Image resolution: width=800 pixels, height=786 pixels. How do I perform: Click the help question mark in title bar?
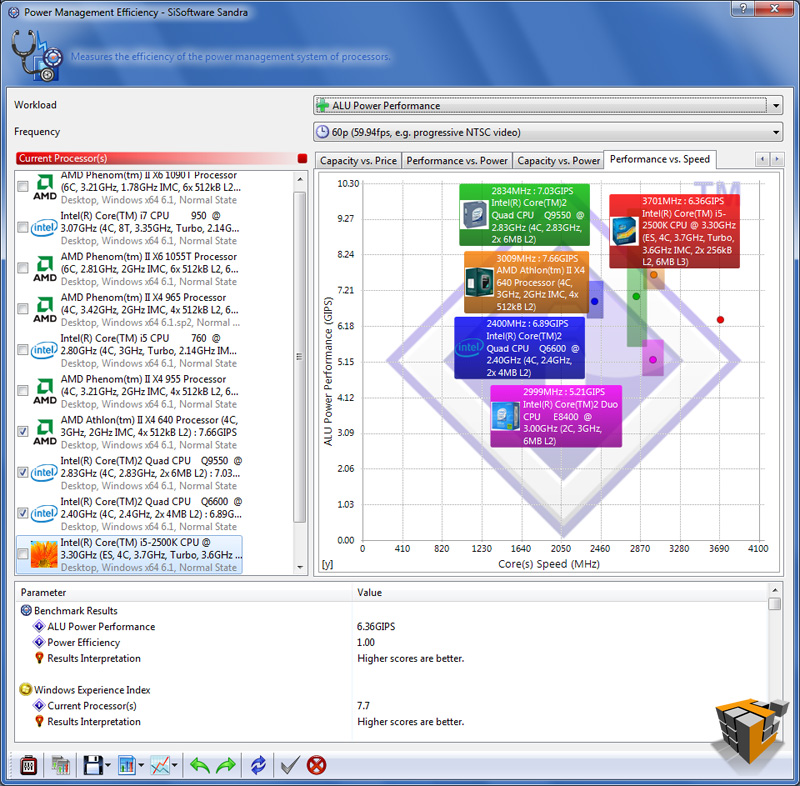(743, 8)
